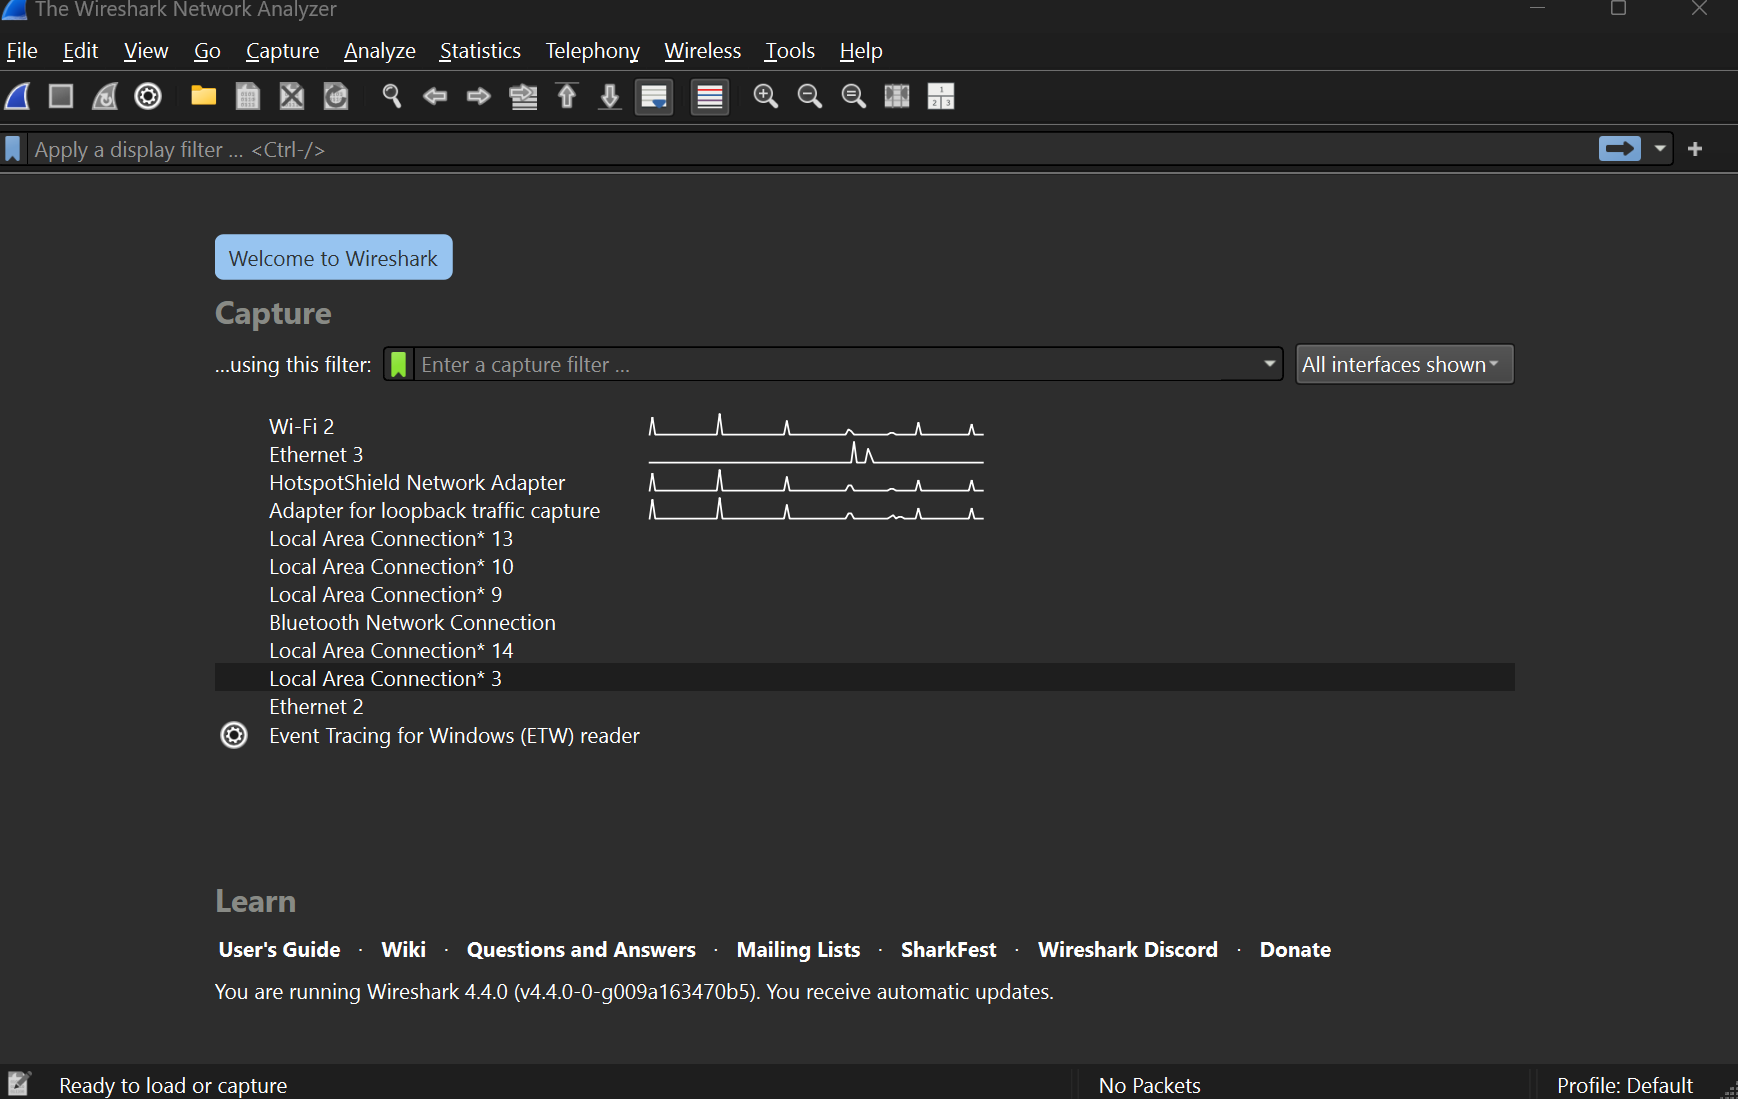Open the Analyze menu

coord(380,51)
